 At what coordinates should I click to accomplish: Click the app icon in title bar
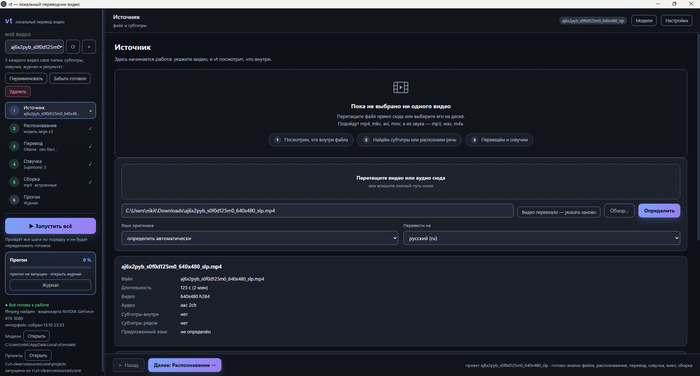(x=4, y=4)
